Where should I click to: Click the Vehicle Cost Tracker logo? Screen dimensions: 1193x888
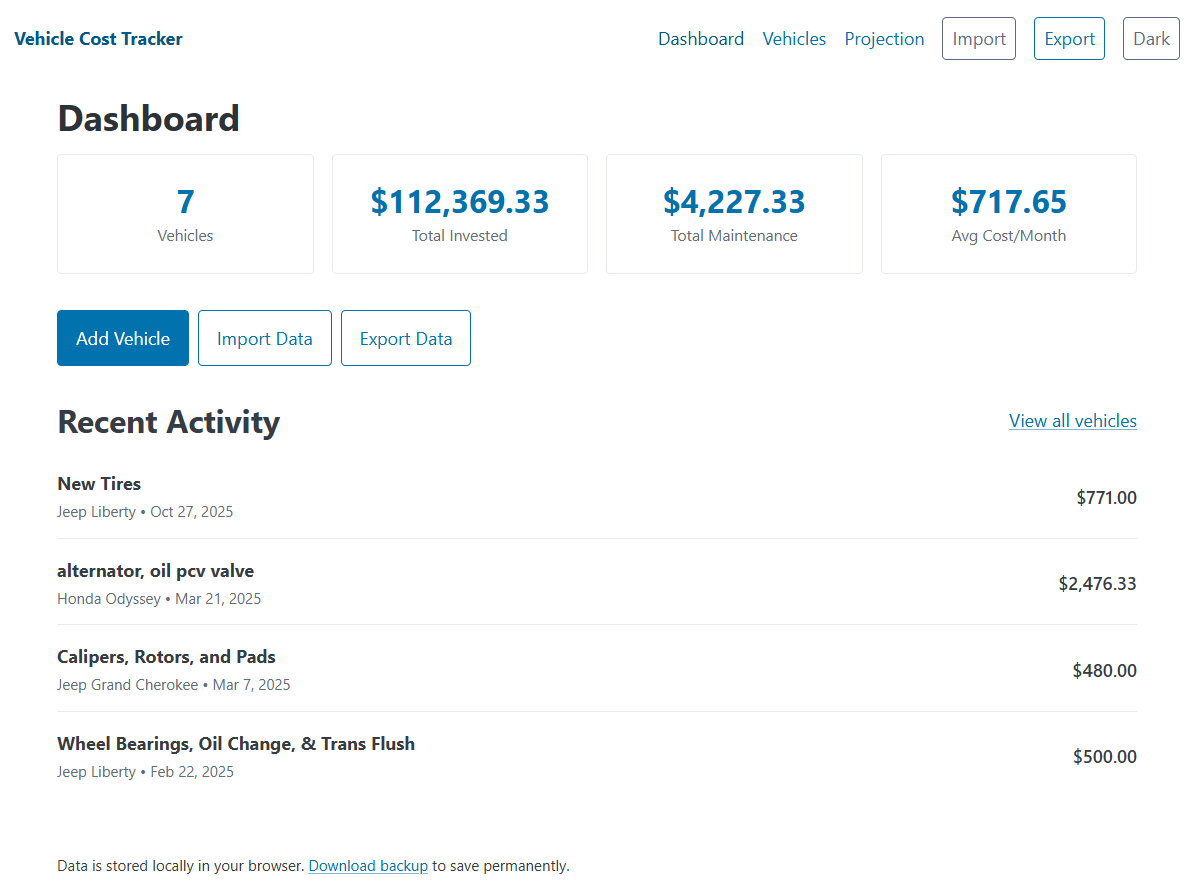98,38
